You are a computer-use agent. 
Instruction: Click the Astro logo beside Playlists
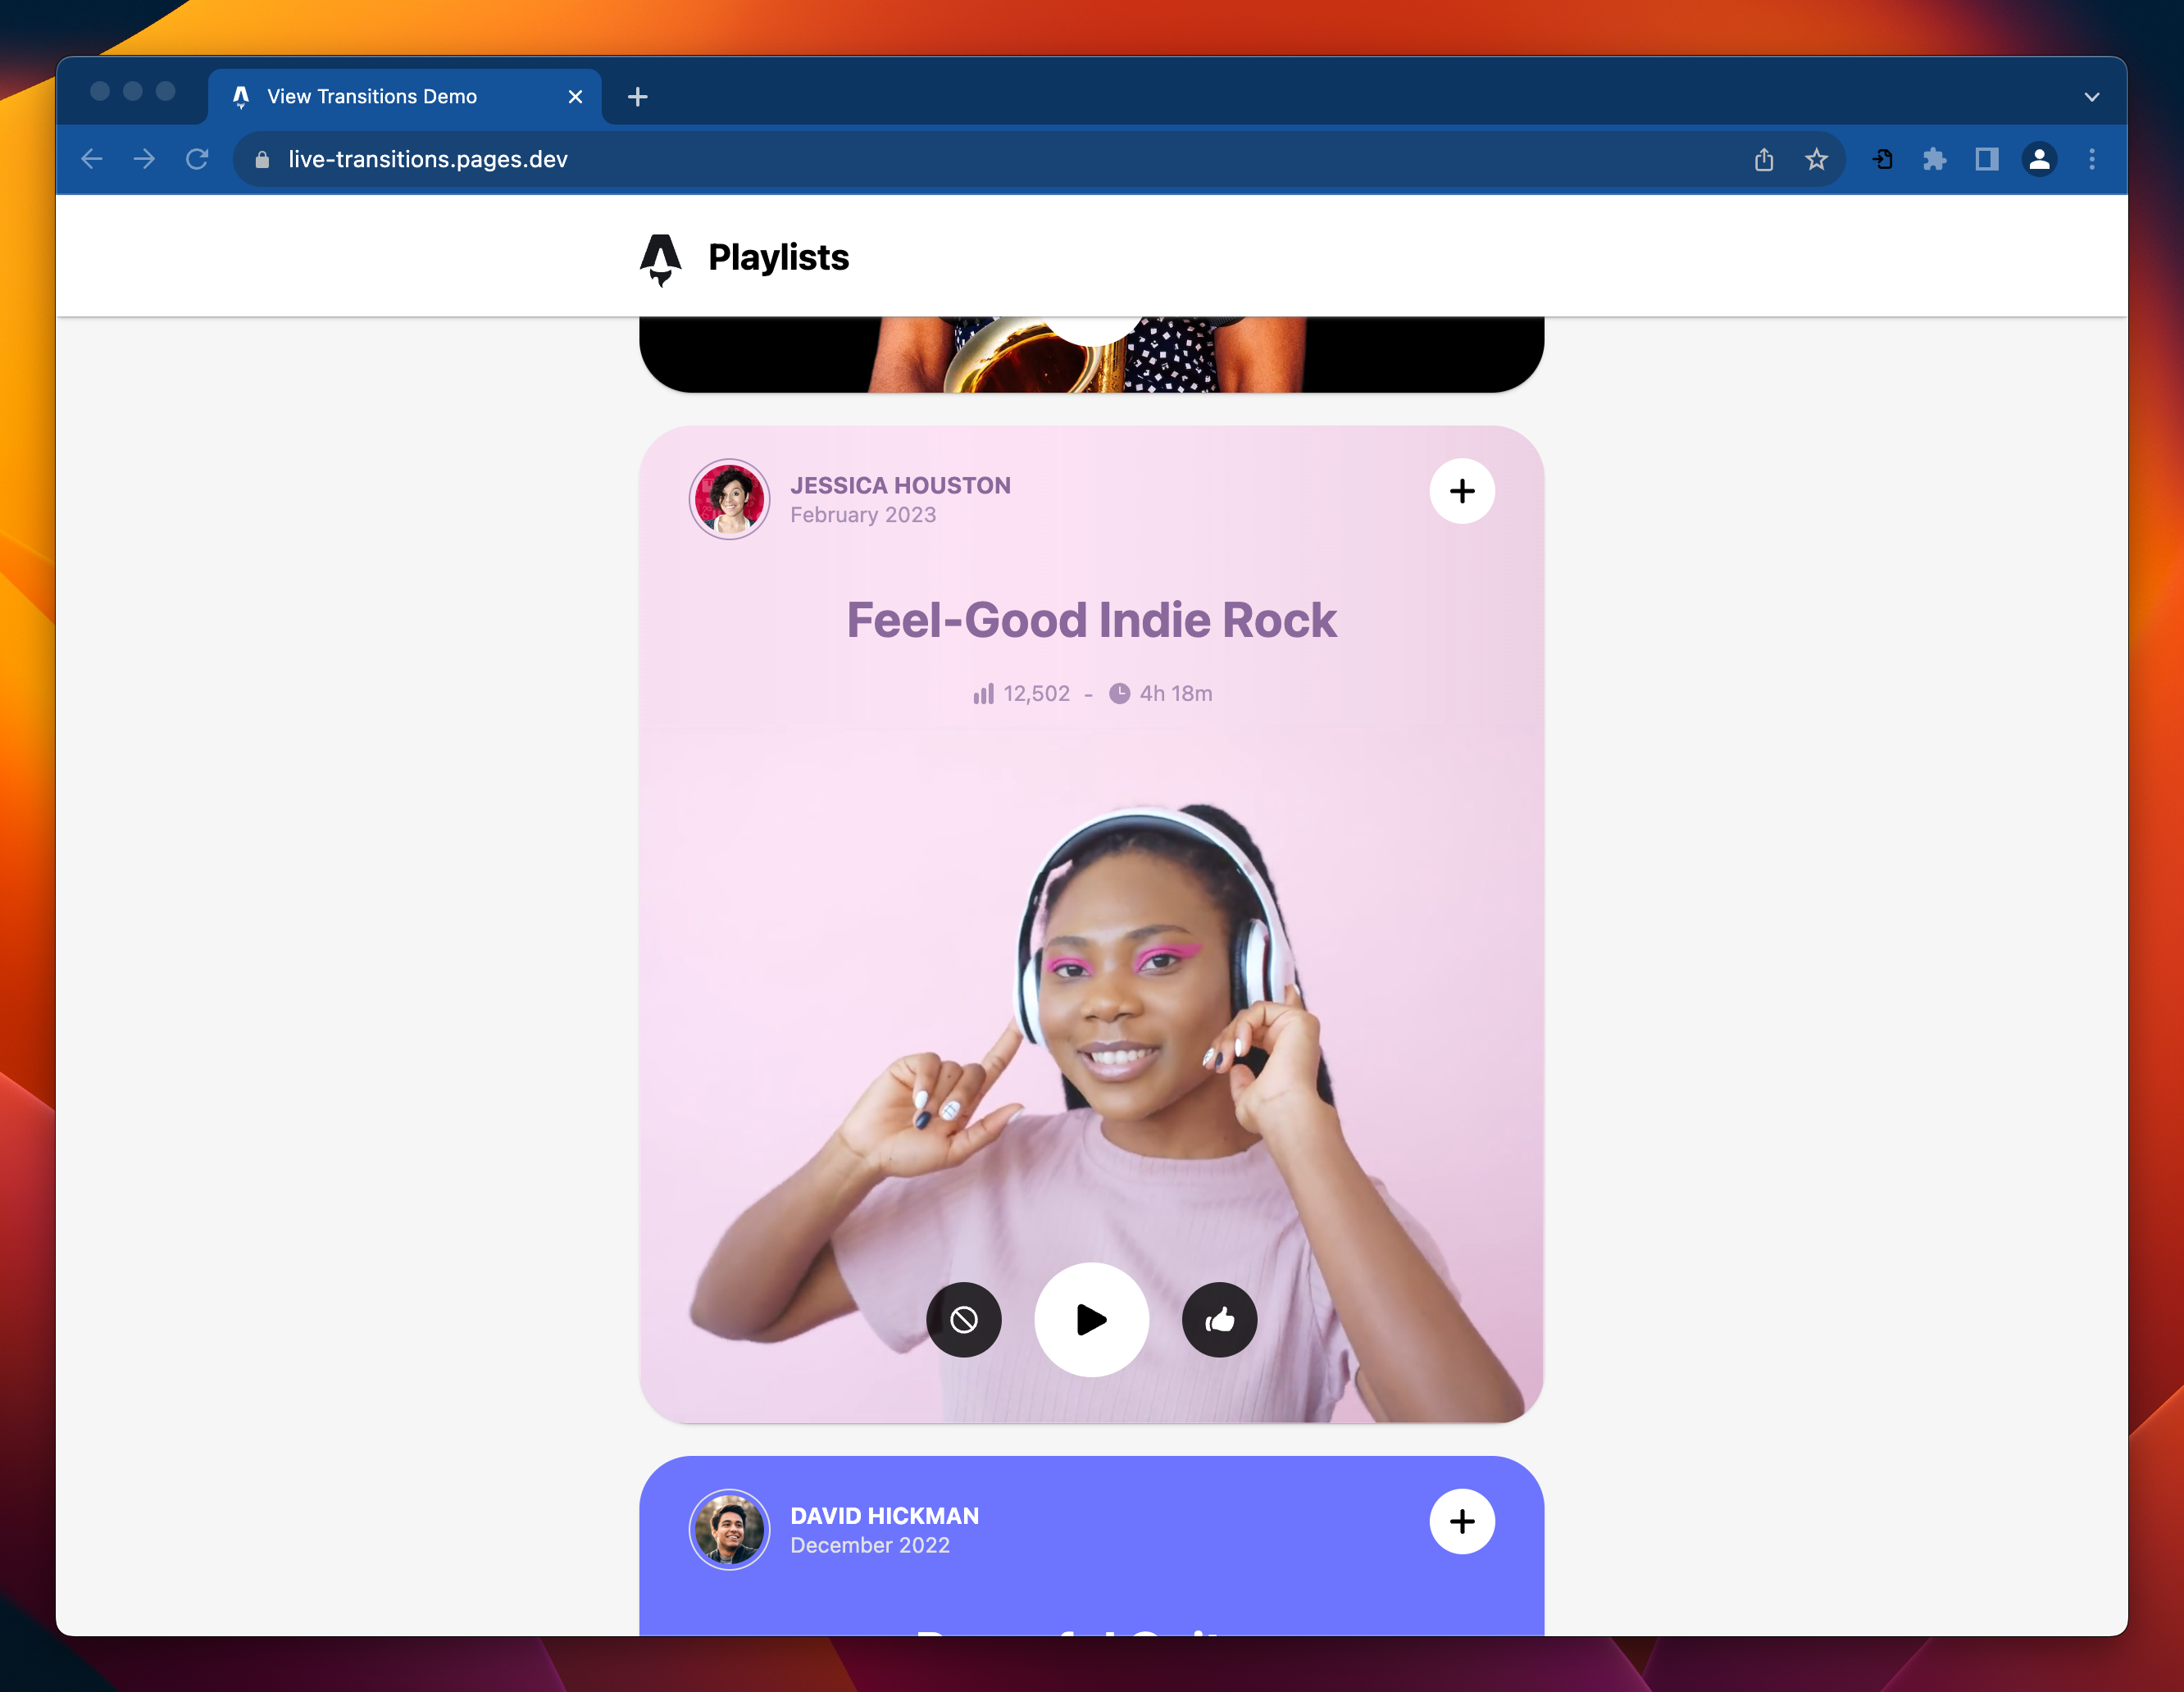pos(660,259)
